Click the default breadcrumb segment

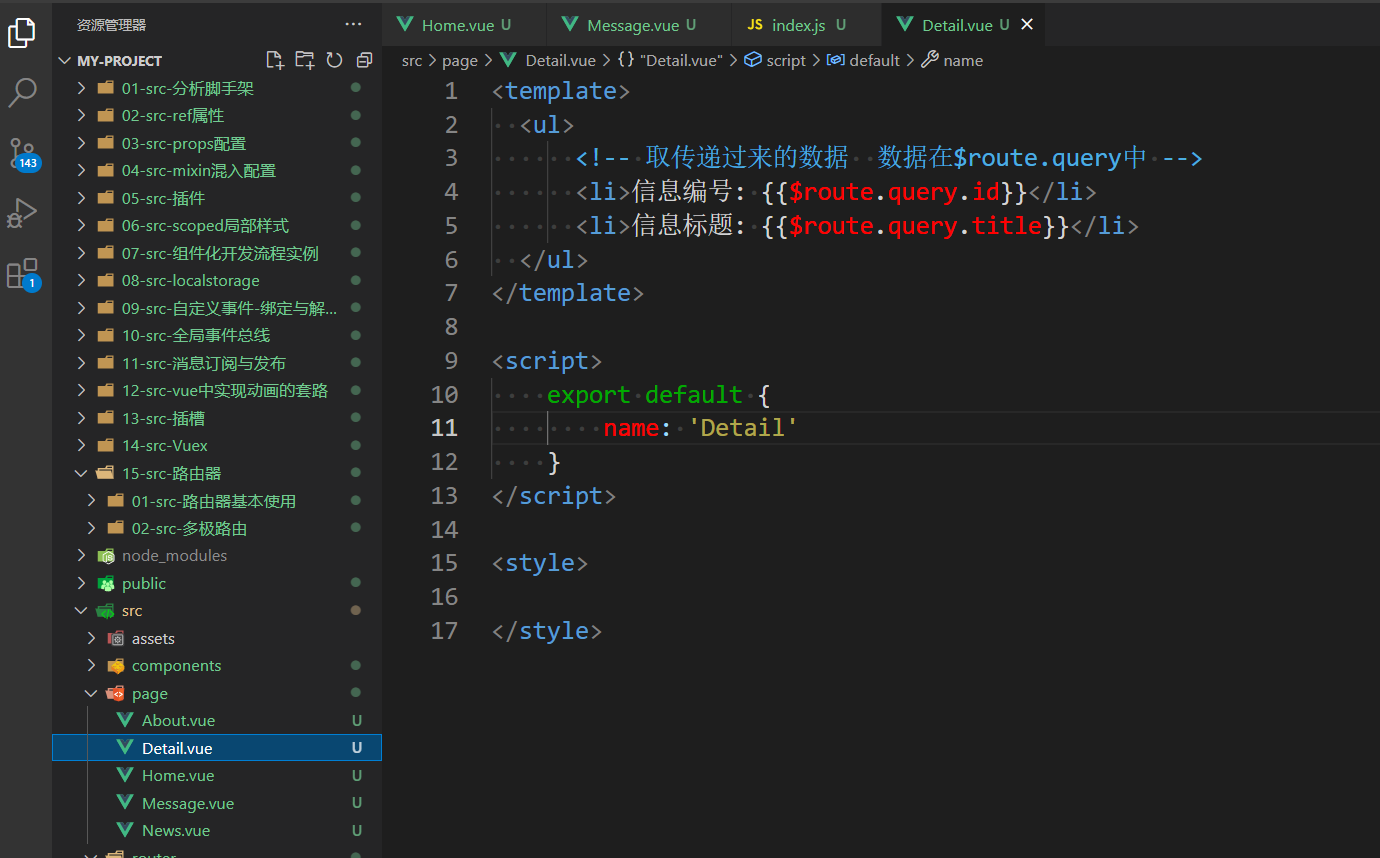[x=863, y=60]
